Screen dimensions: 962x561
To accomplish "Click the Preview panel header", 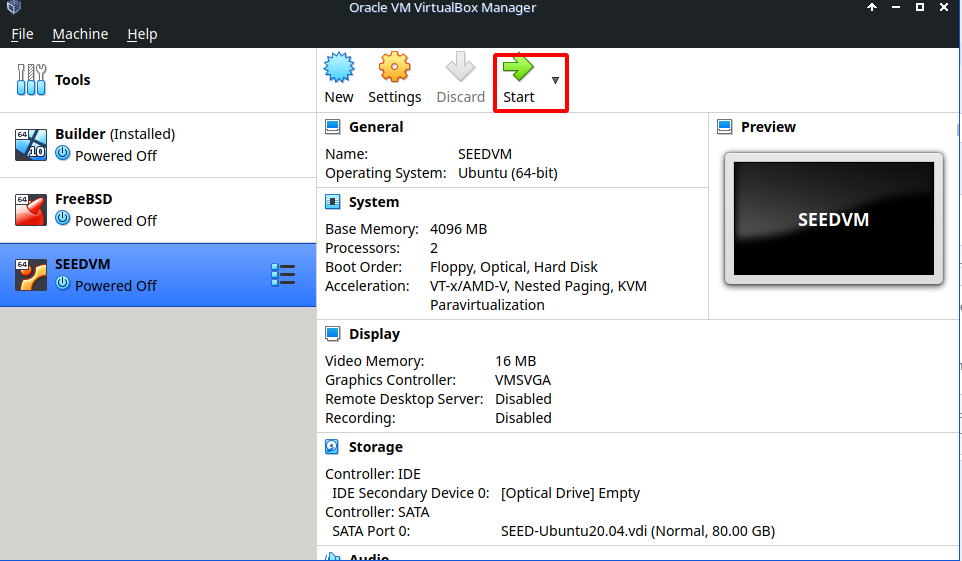I will click(x=767, y=127).
